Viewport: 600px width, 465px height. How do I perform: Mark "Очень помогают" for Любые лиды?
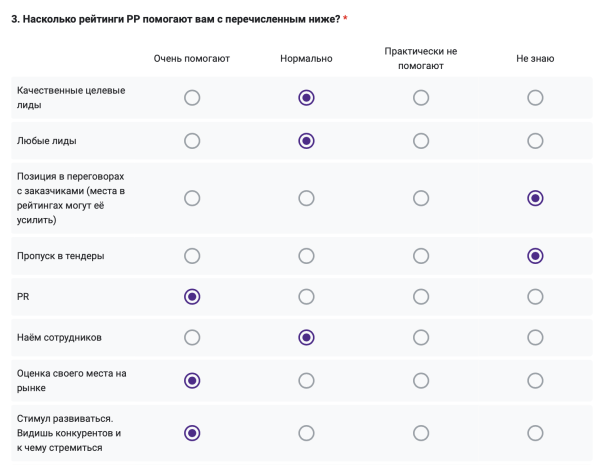coord(192,140)
